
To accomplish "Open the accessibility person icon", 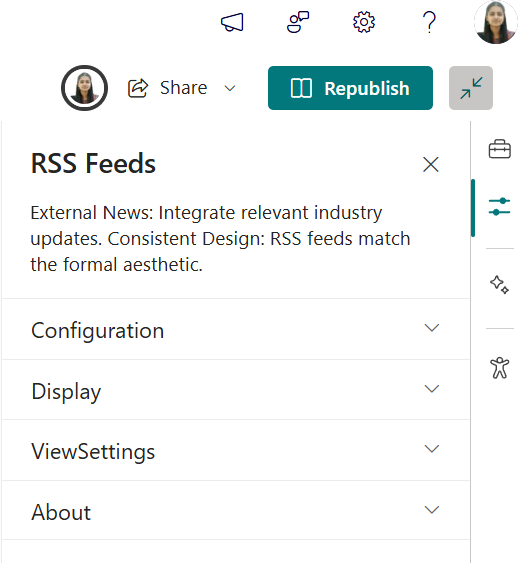I will click(x=500, y=368).
